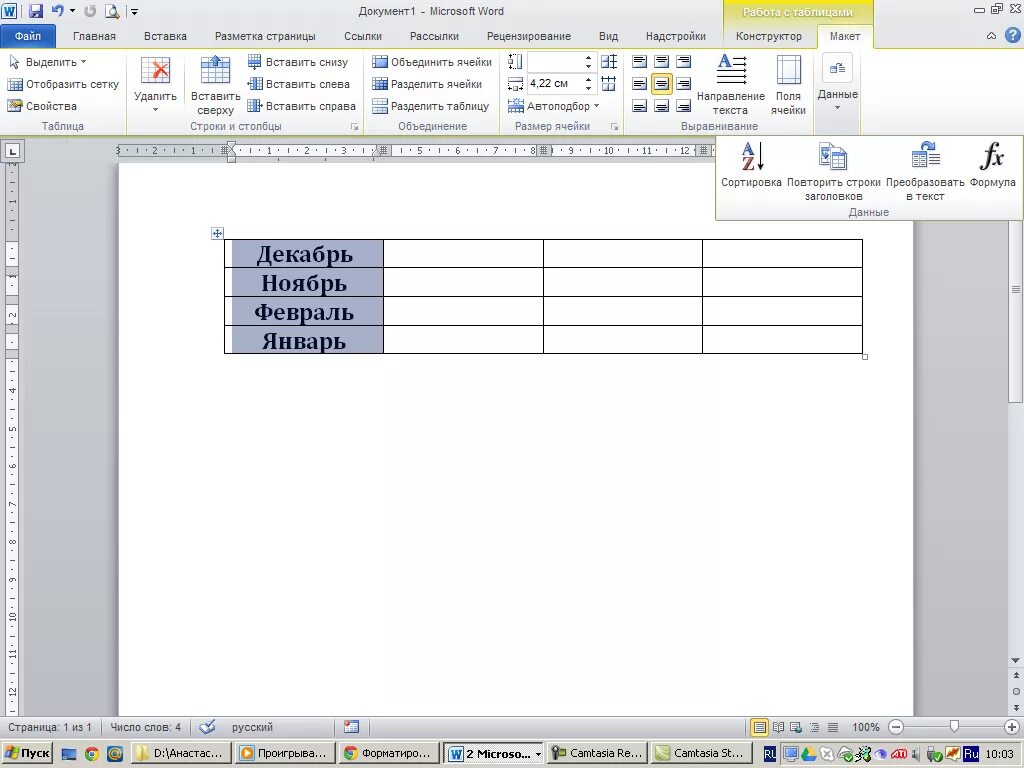Toggle Отобразить сетку (show gridlines)
This screenshot has width=1024, height=768.
tap(63, 84)
